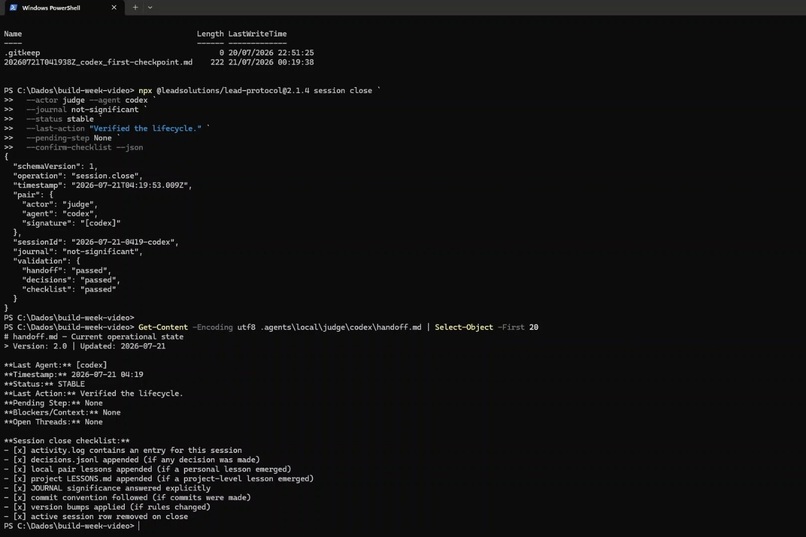Click the "operation": "session.close" line
The image size is (806, 537).
[78, 176]
